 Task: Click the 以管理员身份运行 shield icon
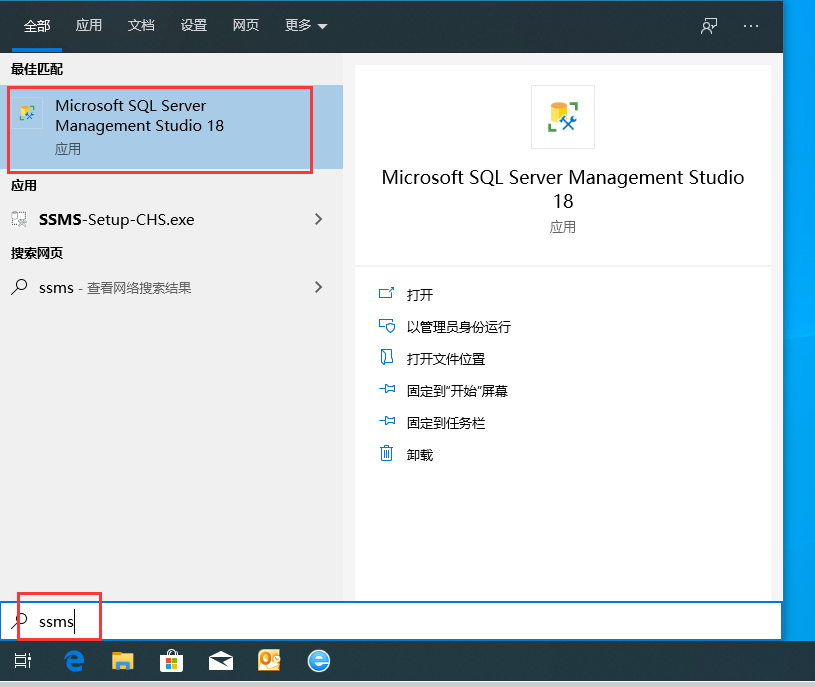coord(387,326)
